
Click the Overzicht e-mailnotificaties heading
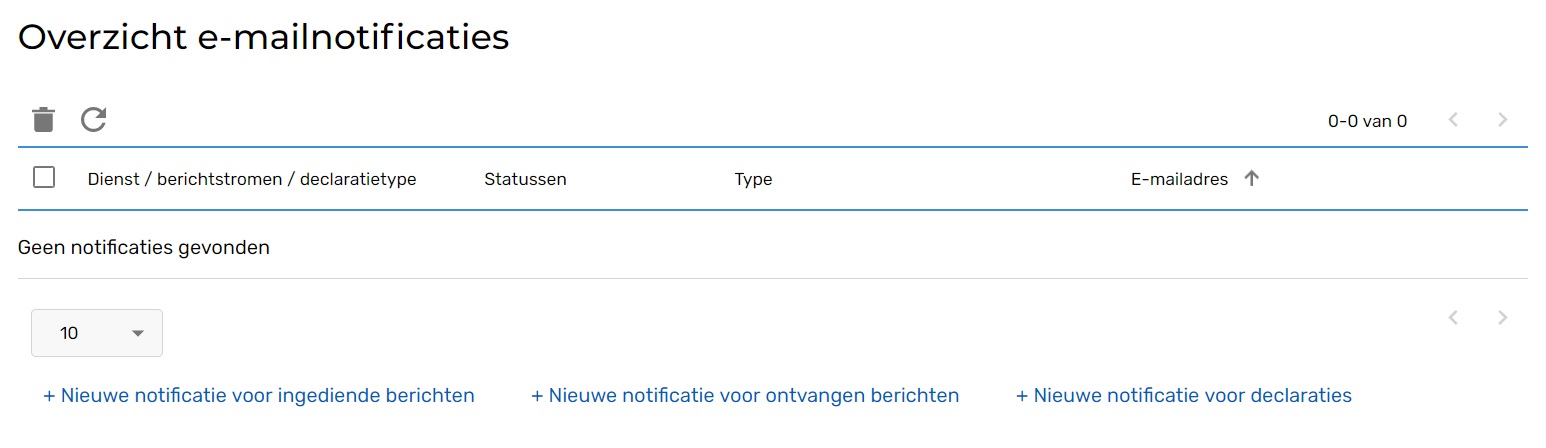pyautogui.click(x=264, y=37)
